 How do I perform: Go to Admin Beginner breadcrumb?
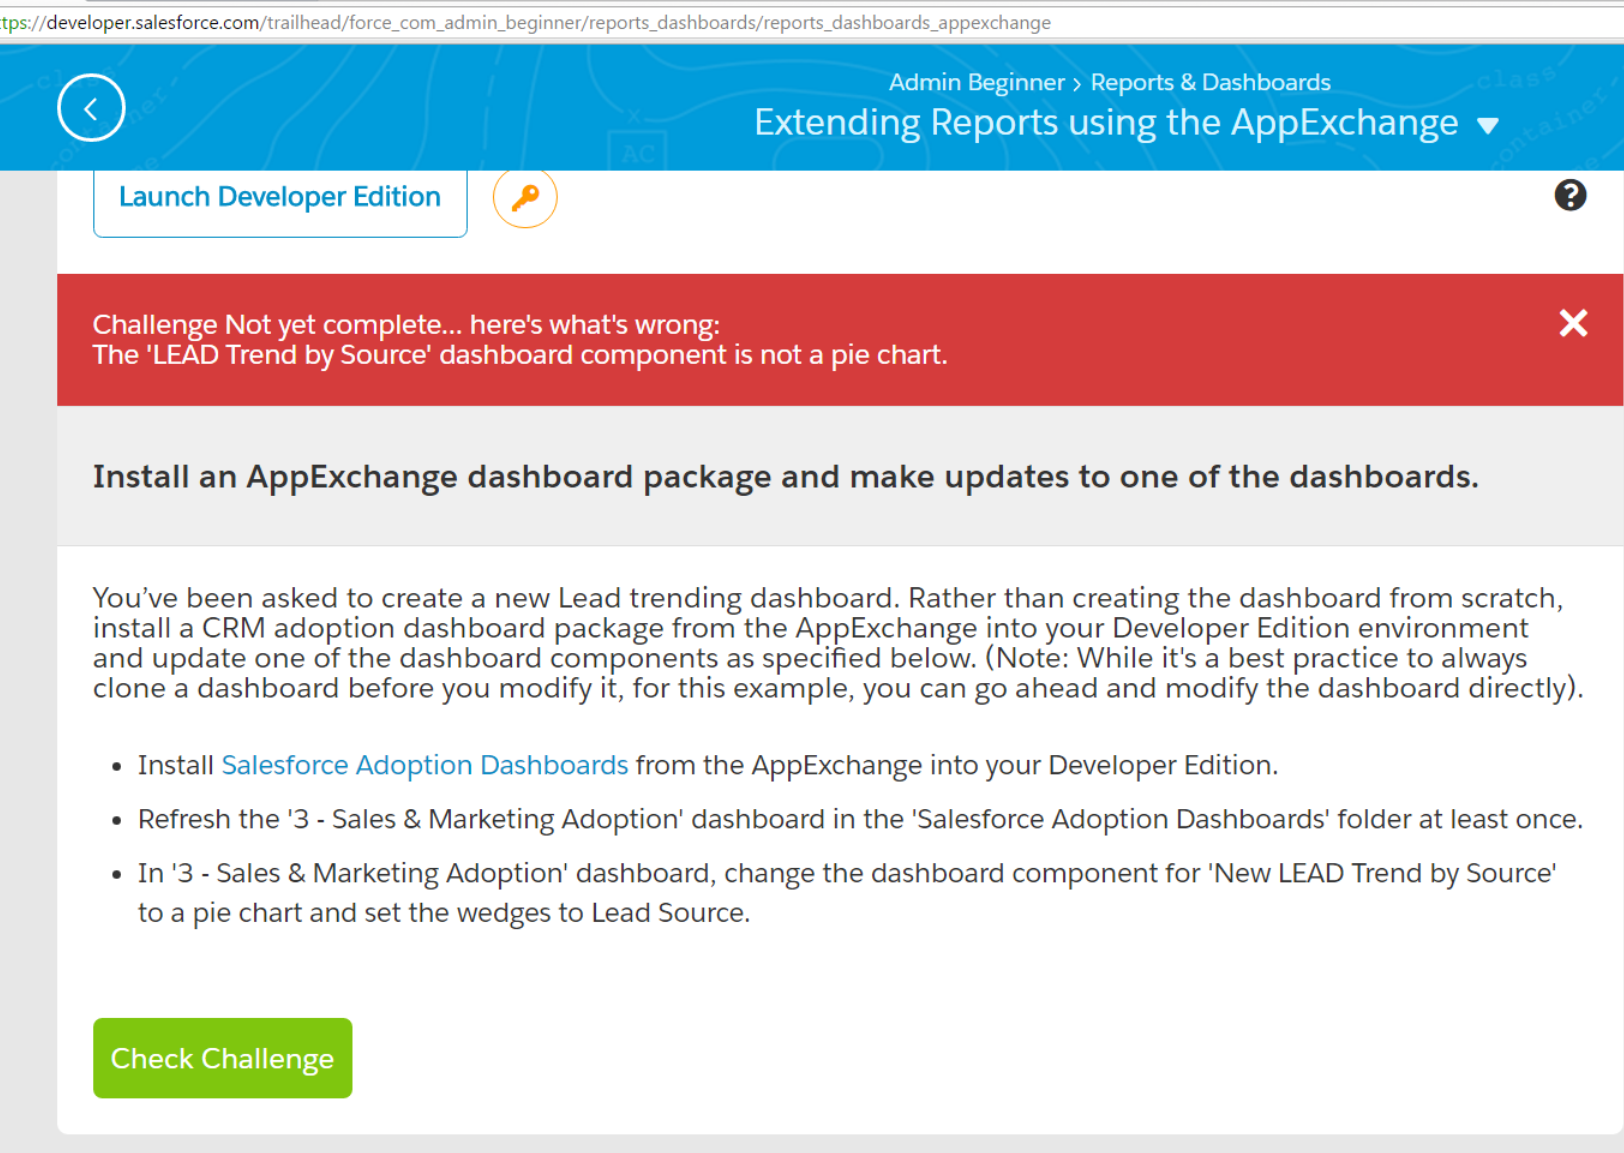976,83
